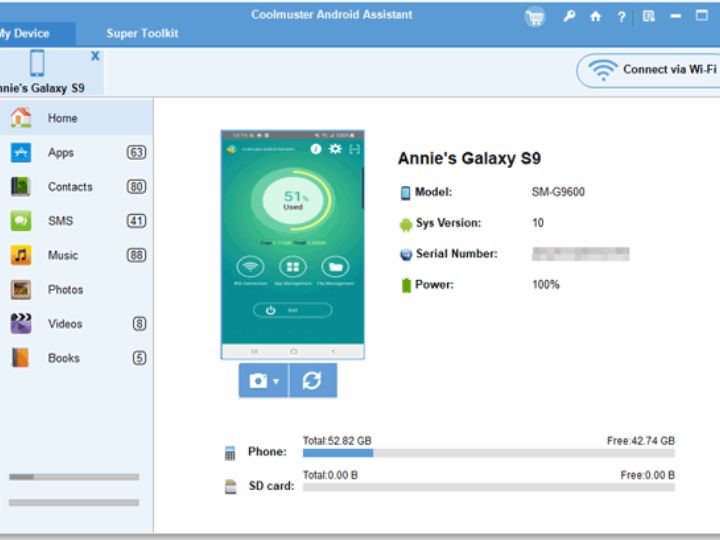Open the Contacts category in the sidebar
The height and width of the screenshot is (540, 720).
pyautogui.click(x=76, y=186)
